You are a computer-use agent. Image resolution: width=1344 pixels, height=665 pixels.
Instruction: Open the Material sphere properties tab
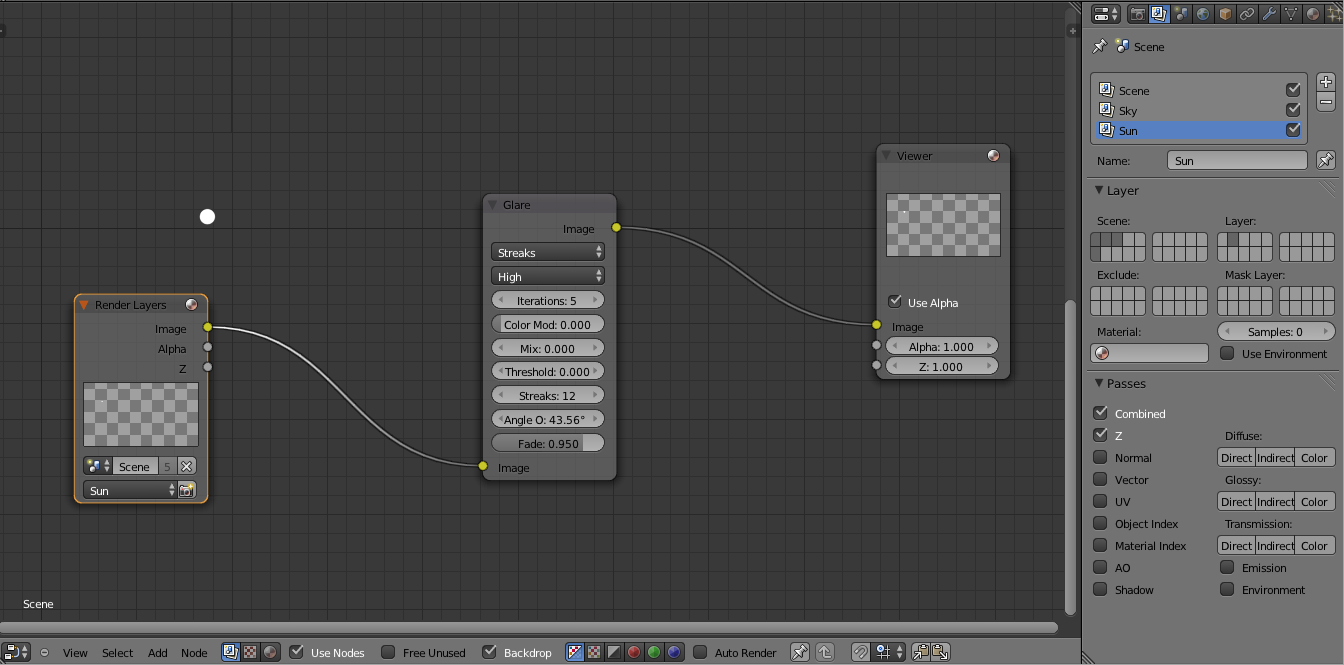coord(1313,14)
